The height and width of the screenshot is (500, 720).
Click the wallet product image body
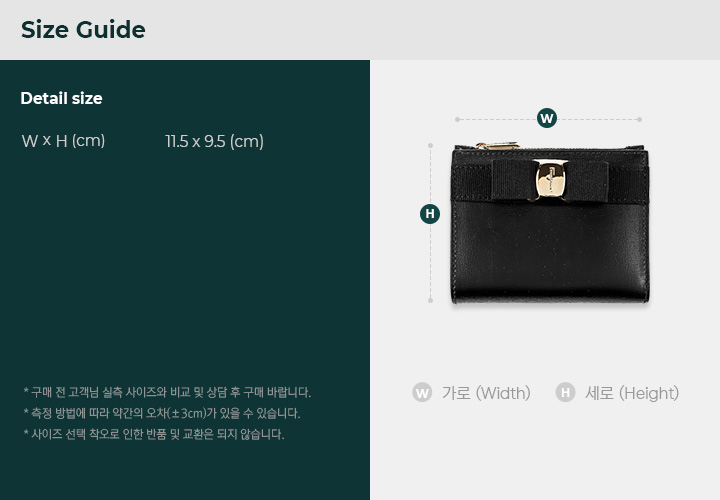point(550,224)
